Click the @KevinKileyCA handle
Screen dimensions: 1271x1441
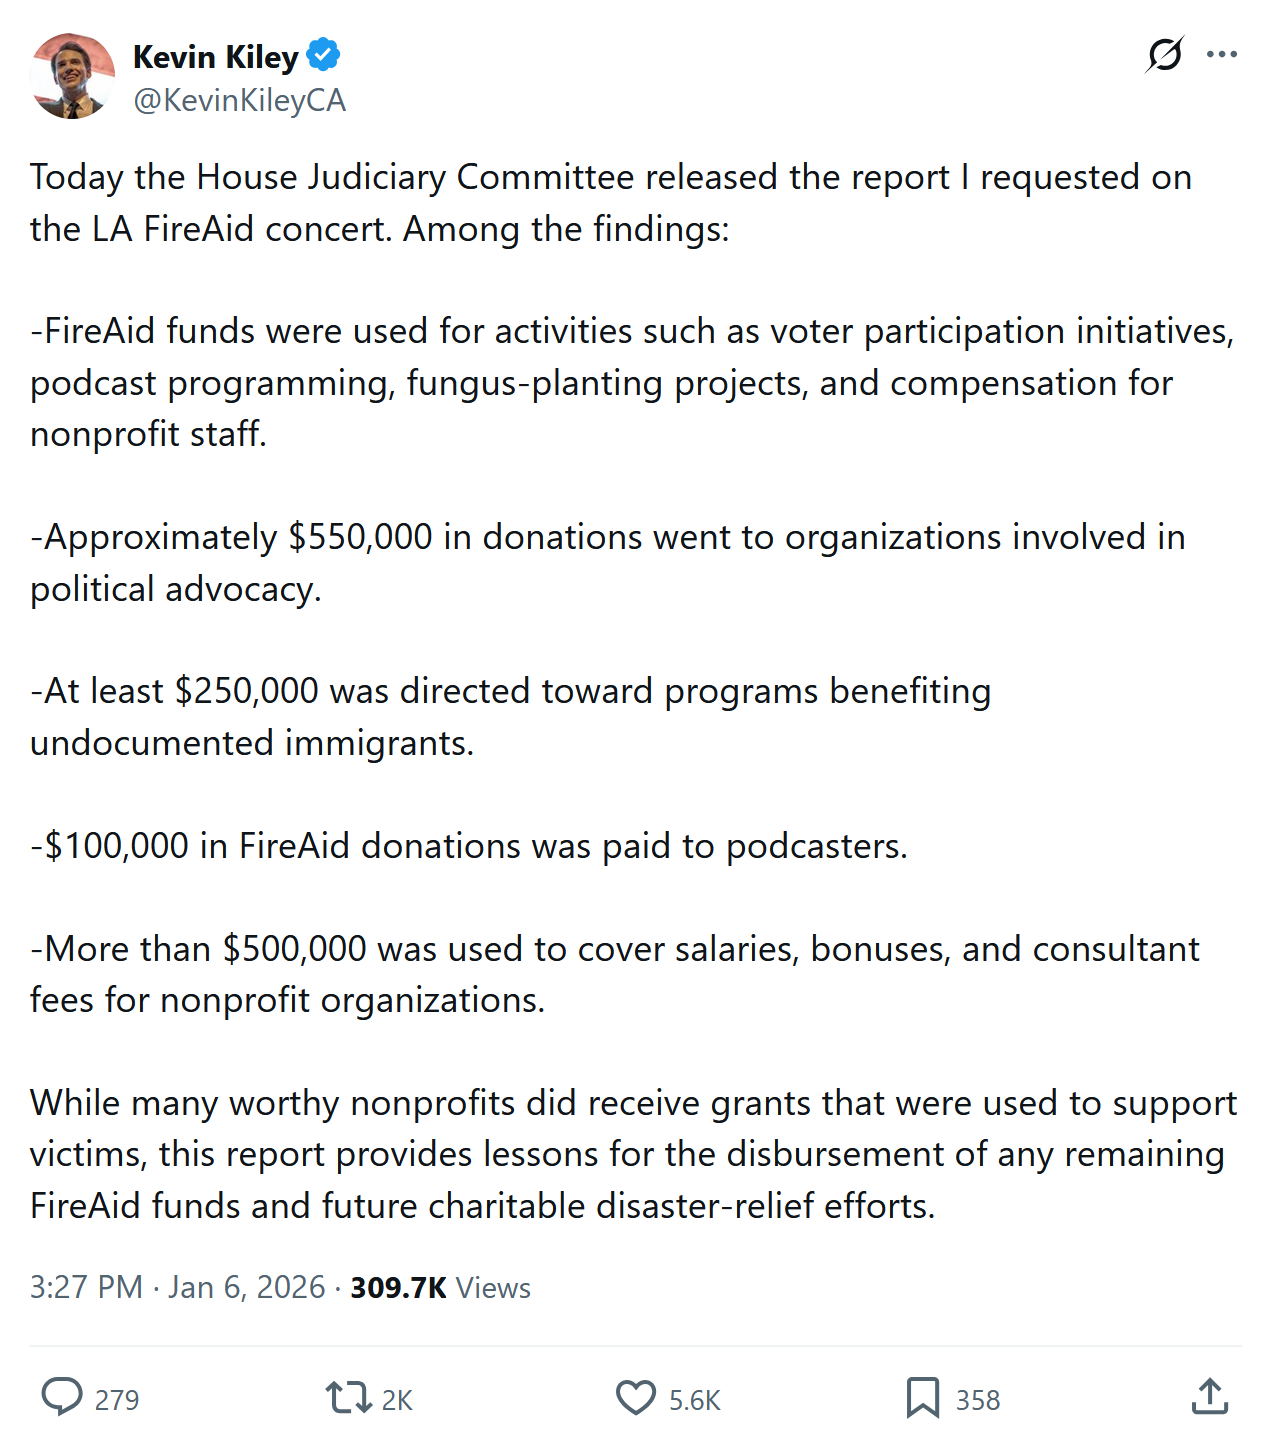coord(239,100)
